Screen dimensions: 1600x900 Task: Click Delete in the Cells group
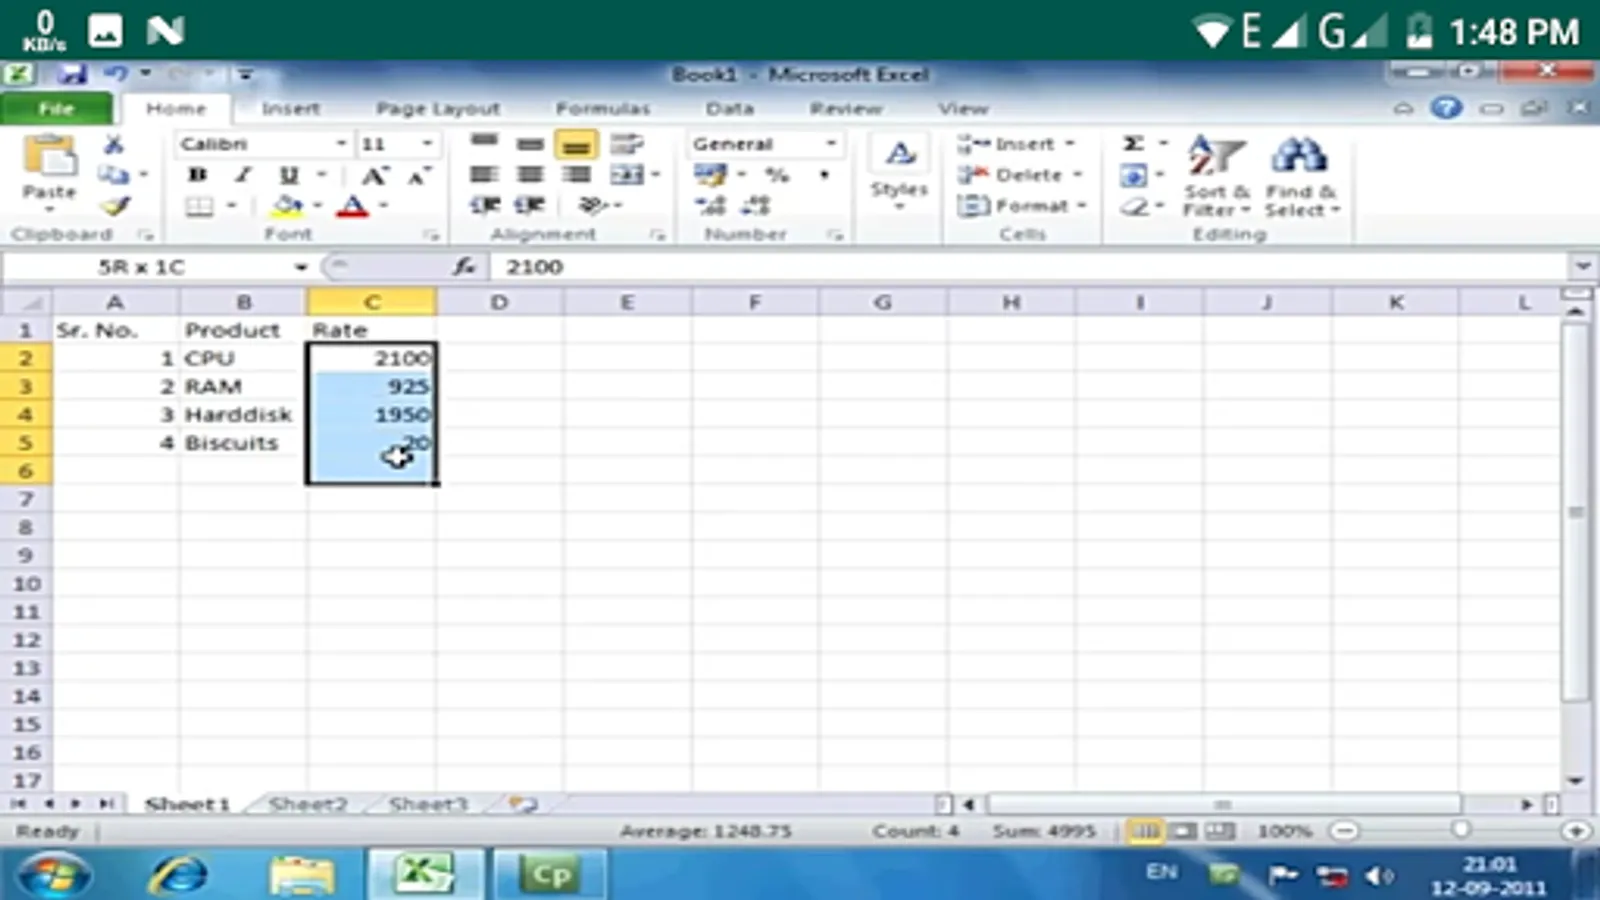click(1019, 175)
